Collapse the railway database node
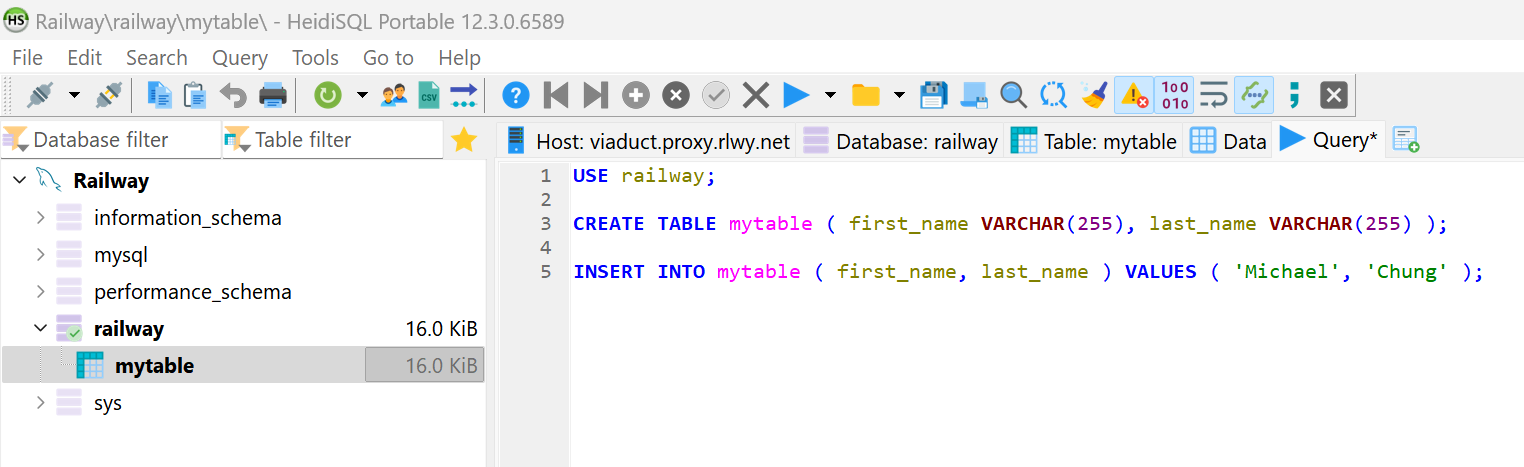 click(40, 328)
